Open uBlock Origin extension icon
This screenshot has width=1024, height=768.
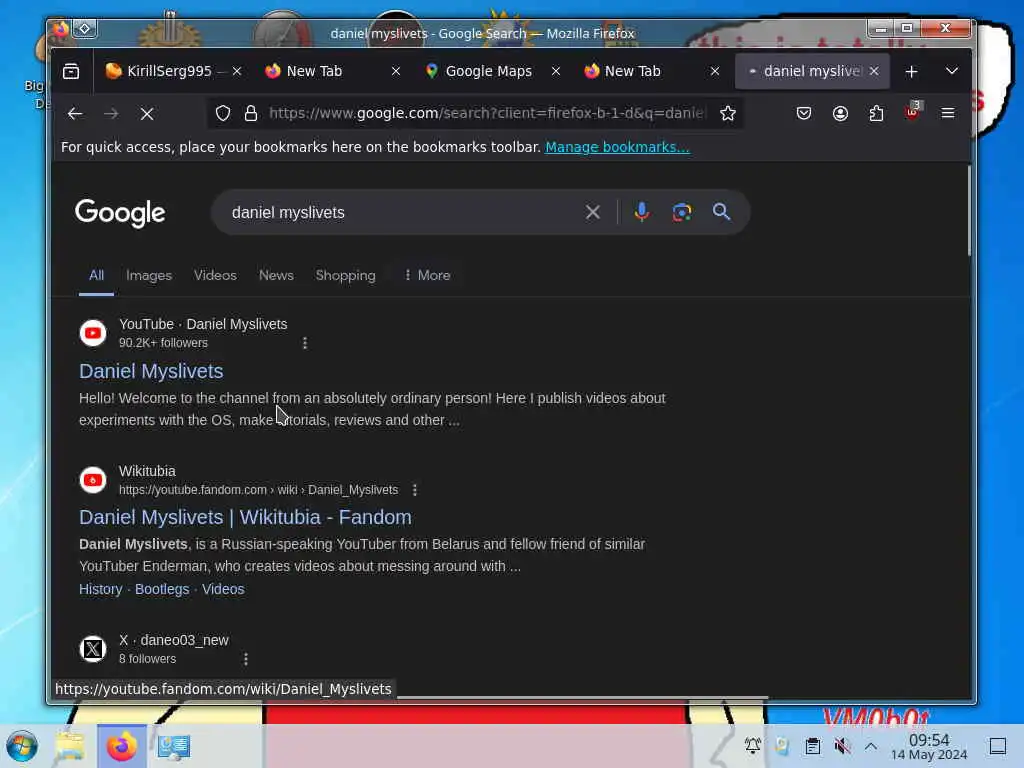(x=912, y=112)
